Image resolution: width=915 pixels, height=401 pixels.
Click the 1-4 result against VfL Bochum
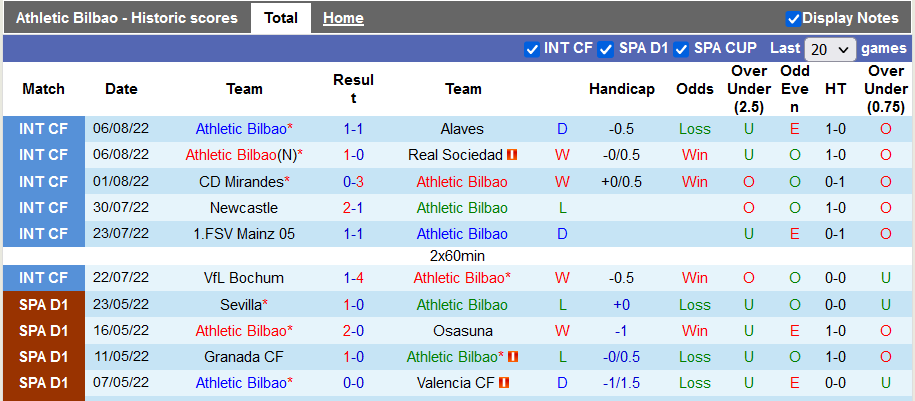tap(353, 278)
